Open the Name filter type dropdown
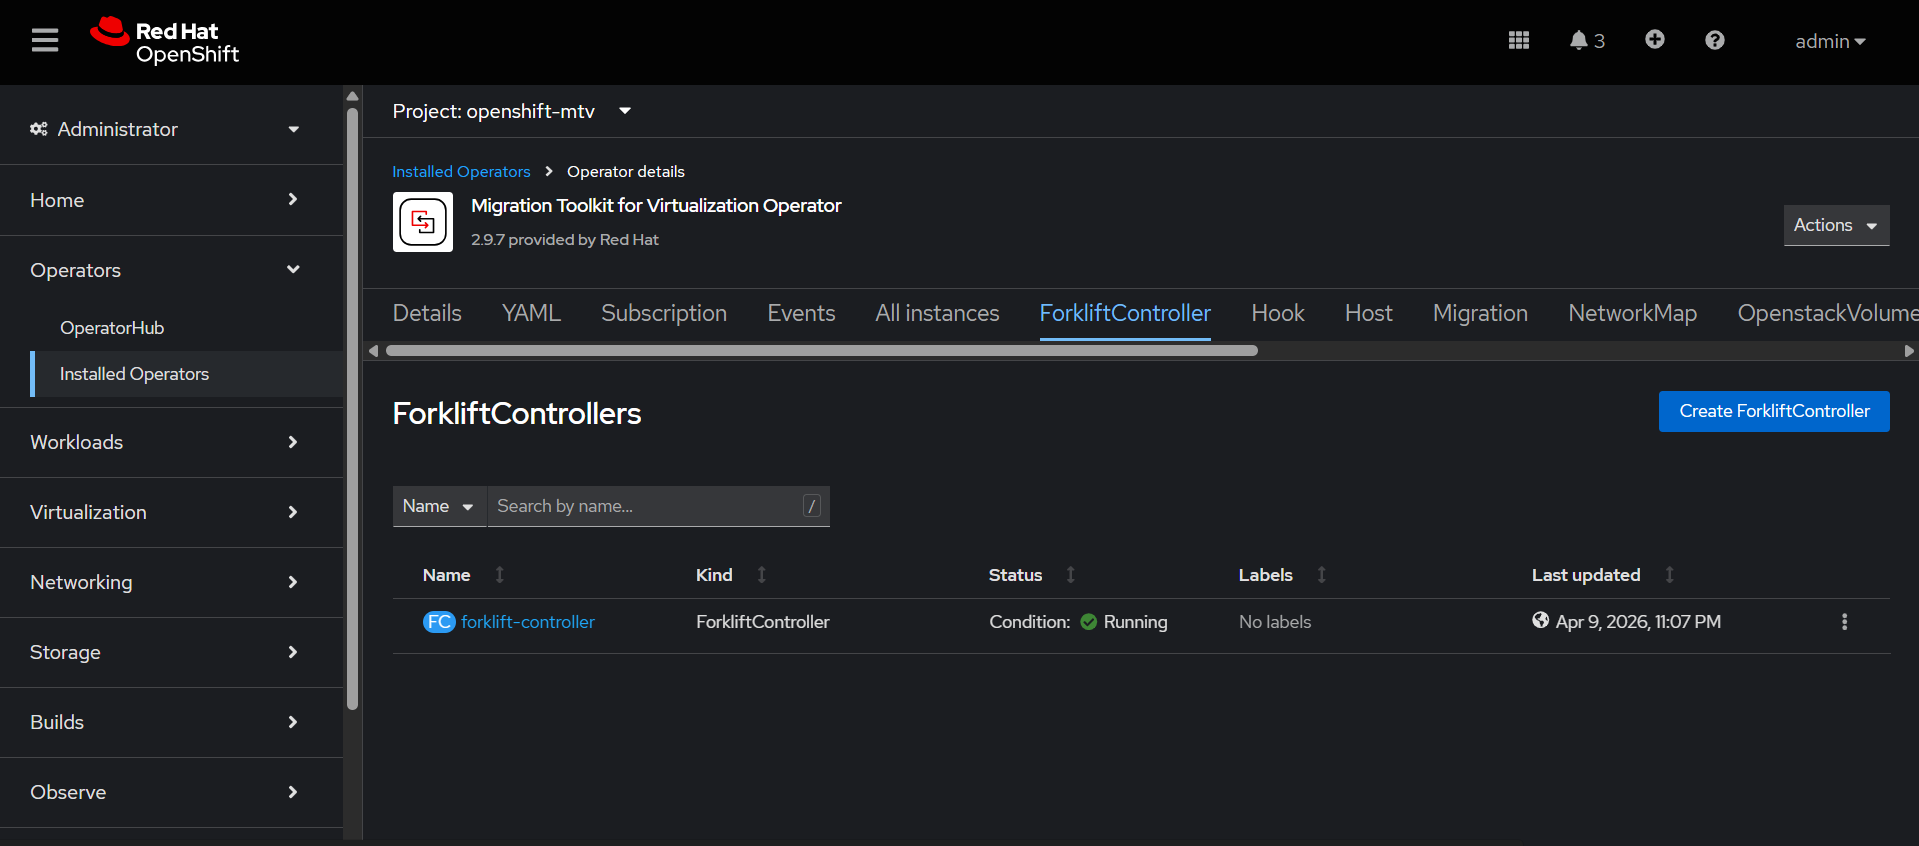1919x846 pixels. point(438,507)
